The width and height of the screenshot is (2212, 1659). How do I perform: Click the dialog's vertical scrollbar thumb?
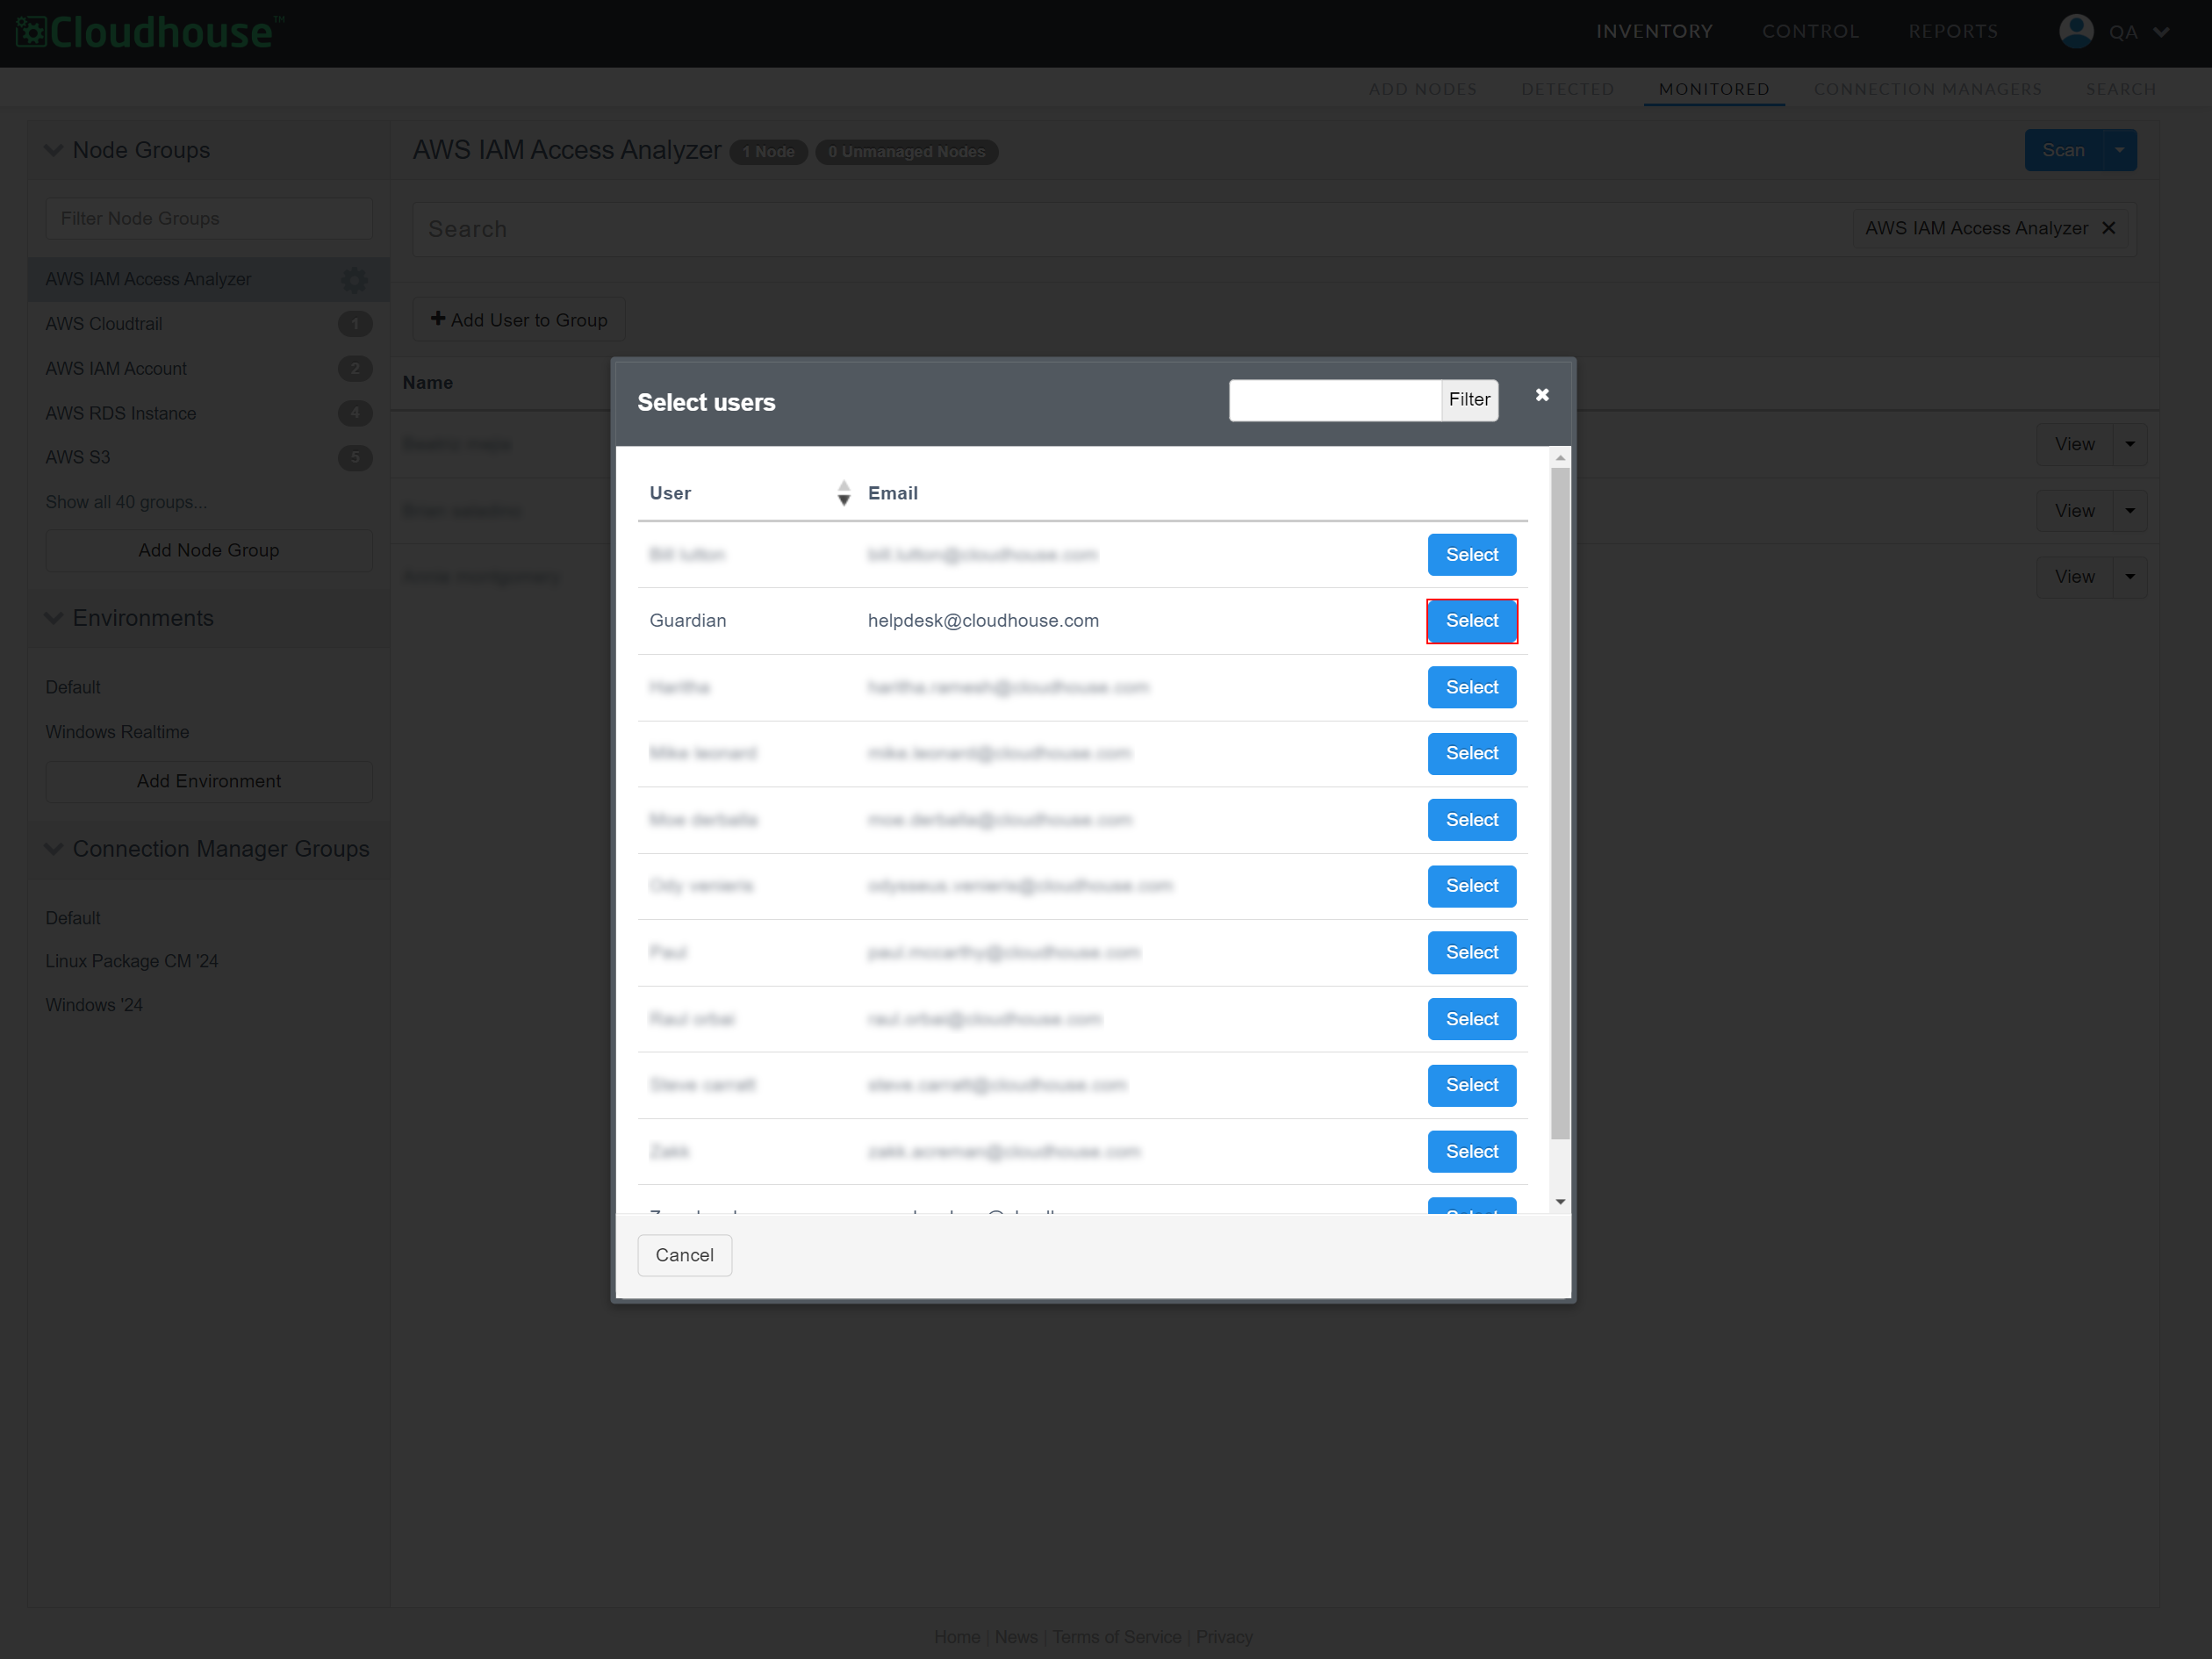(x=1560, y=805)
